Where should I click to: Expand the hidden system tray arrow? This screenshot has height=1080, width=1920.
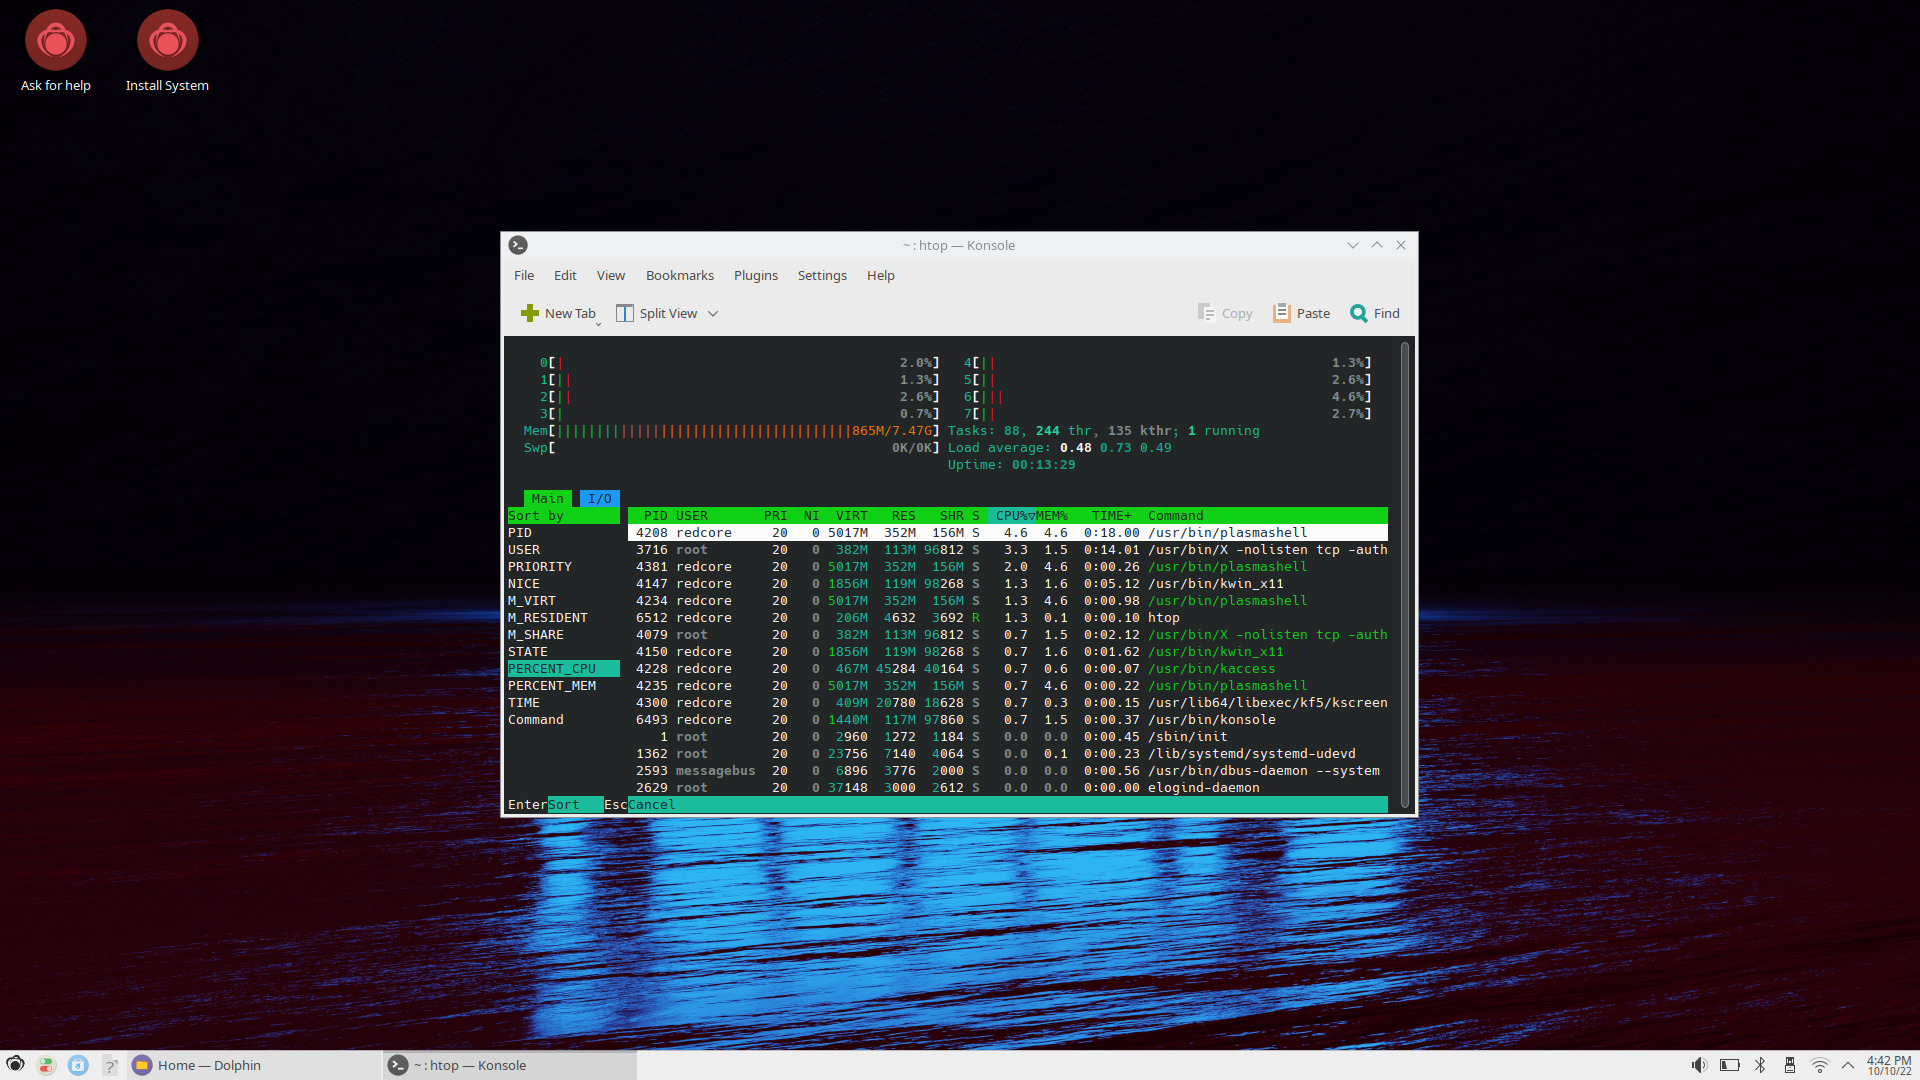click(1848, 1065)
